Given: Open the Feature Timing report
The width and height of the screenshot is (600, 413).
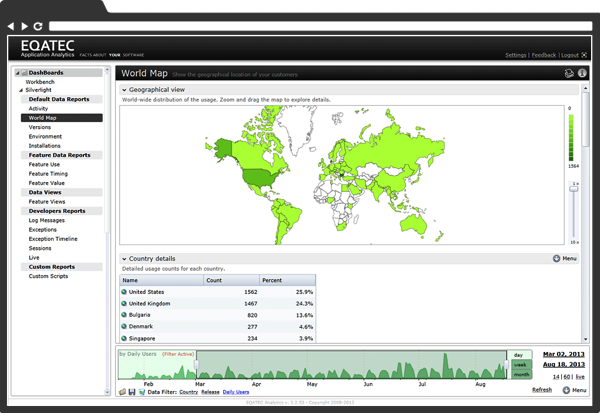Looking at the screenshot, I should pos(48,174).
